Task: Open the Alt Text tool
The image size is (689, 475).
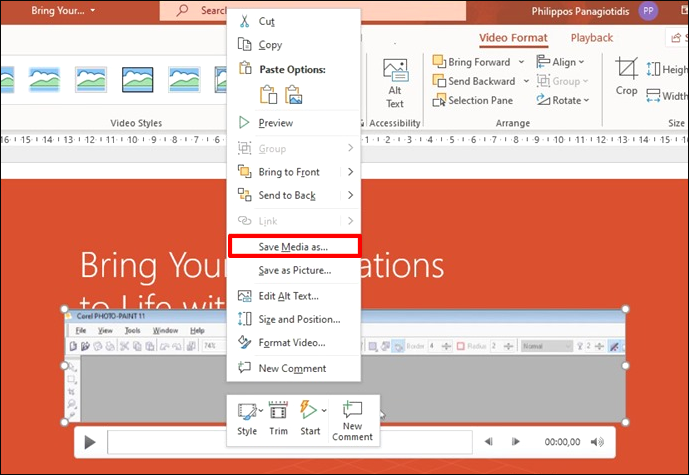Action: 395,82
